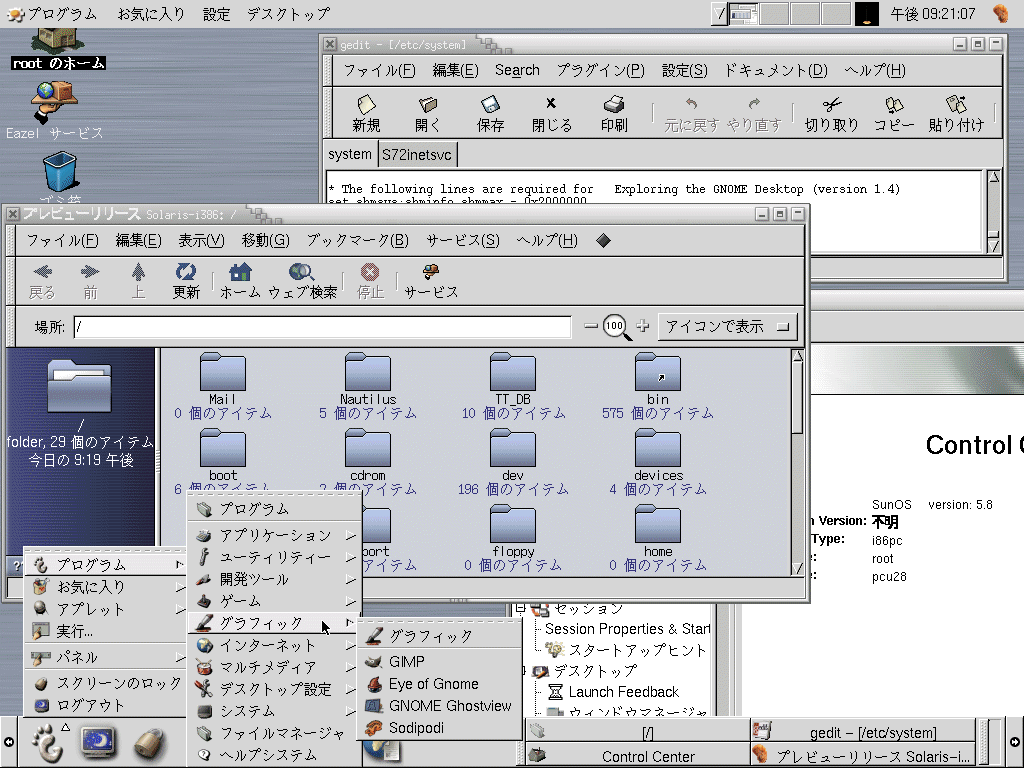The width and height of the screenshot is (1024, 768).
Task: Click the gedit - [/etc/system] taskbar button
Action: pyautogui.click(x=863, y=732)
